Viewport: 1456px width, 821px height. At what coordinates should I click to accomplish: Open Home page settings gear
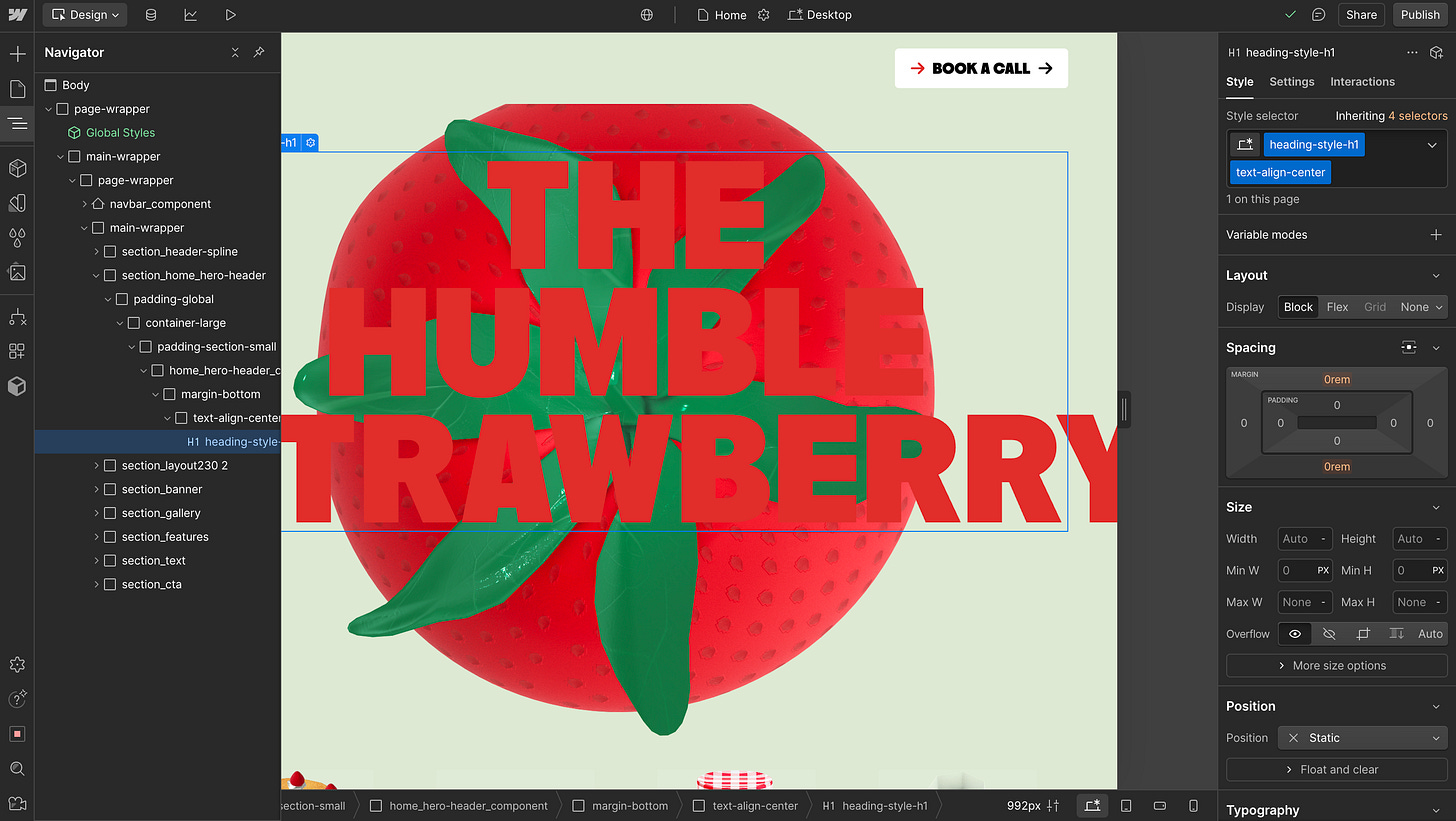[764, 15]
